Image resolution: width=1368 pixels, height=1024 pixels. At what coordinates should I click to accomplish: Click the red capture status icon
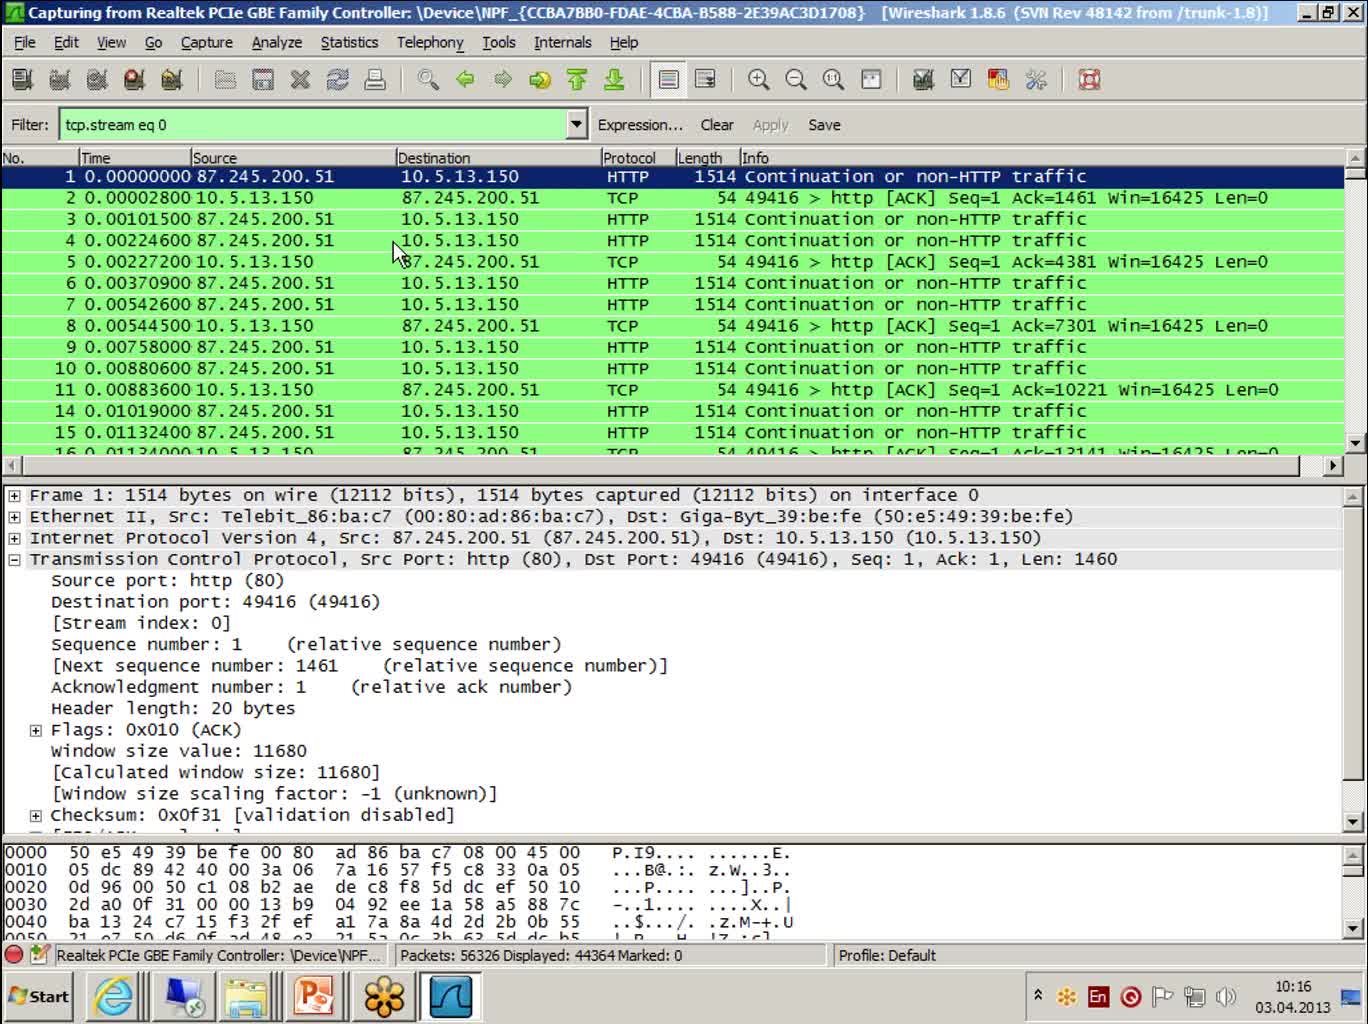[x=14, y=955]
